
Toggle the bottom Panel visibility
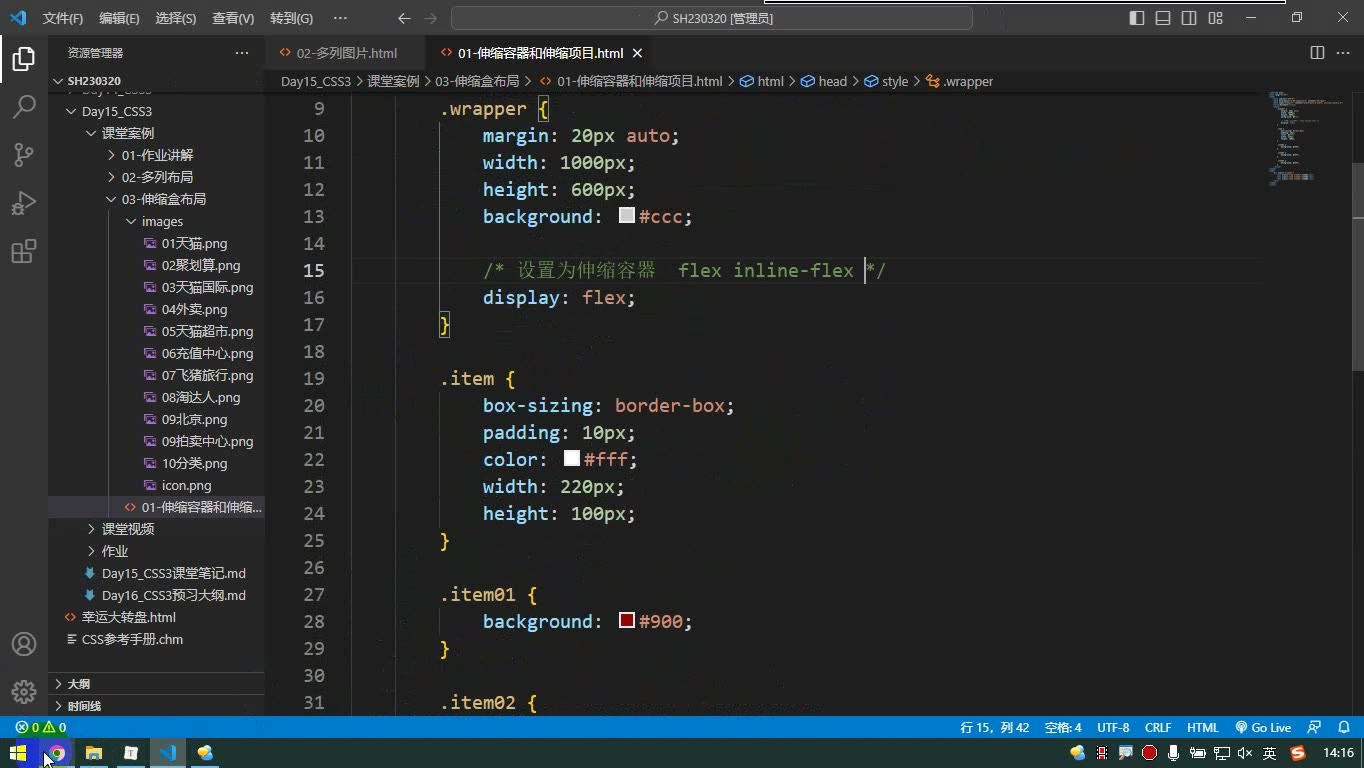(1163, 18)
